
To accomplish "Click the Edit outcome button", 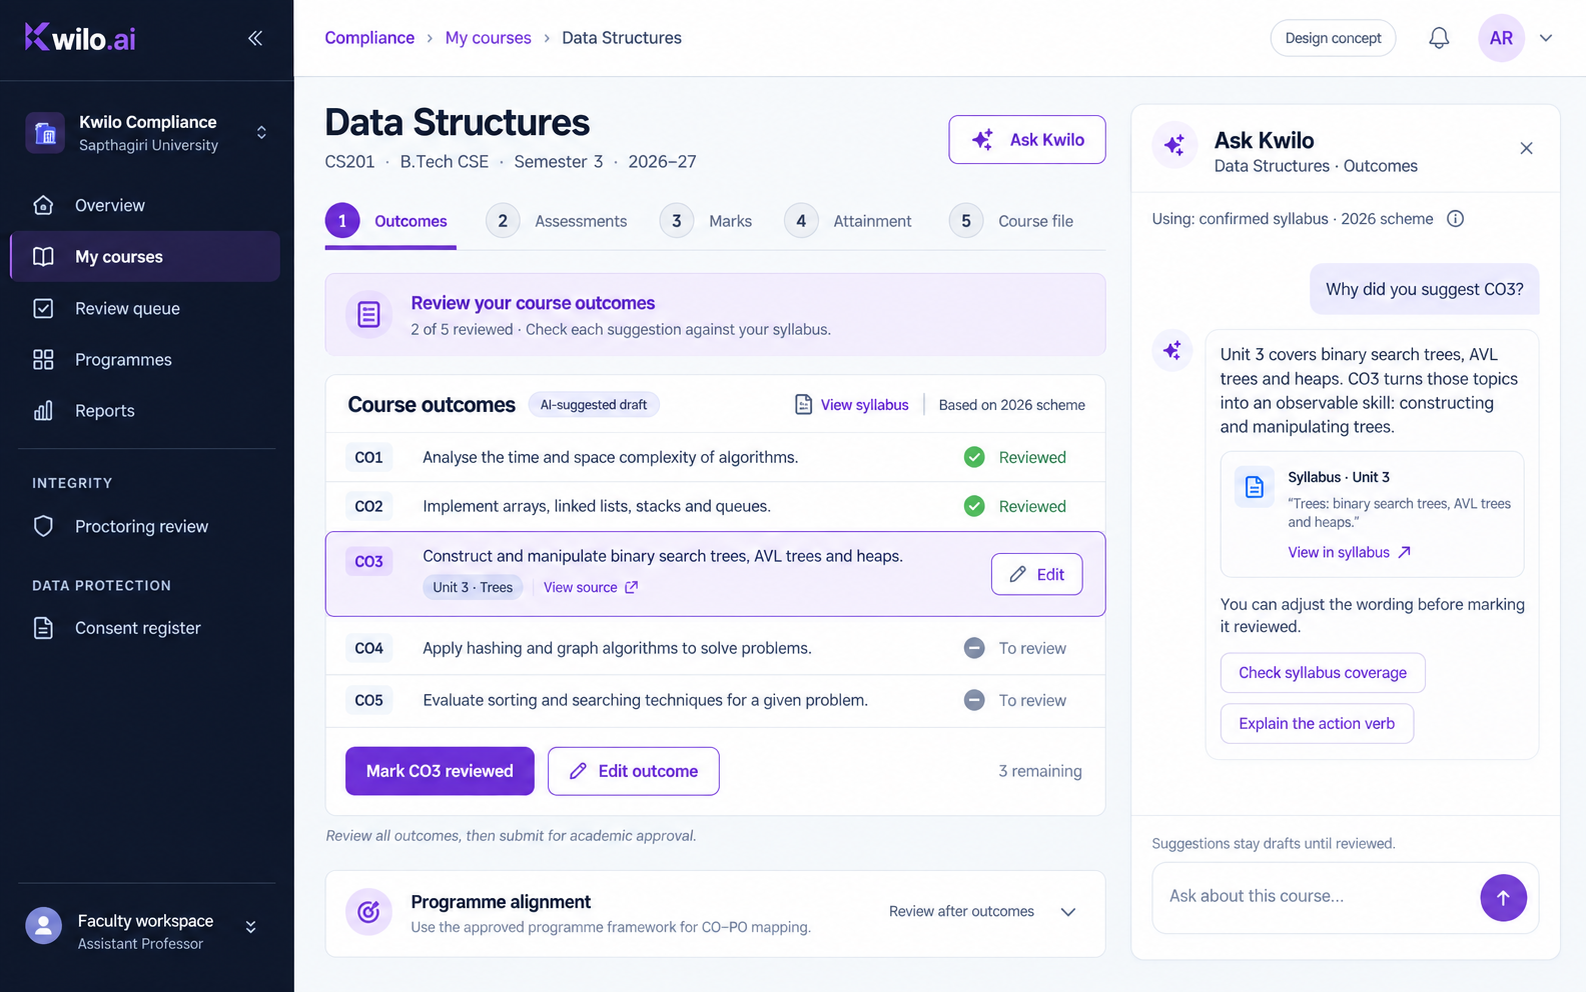I will (633, 771).
